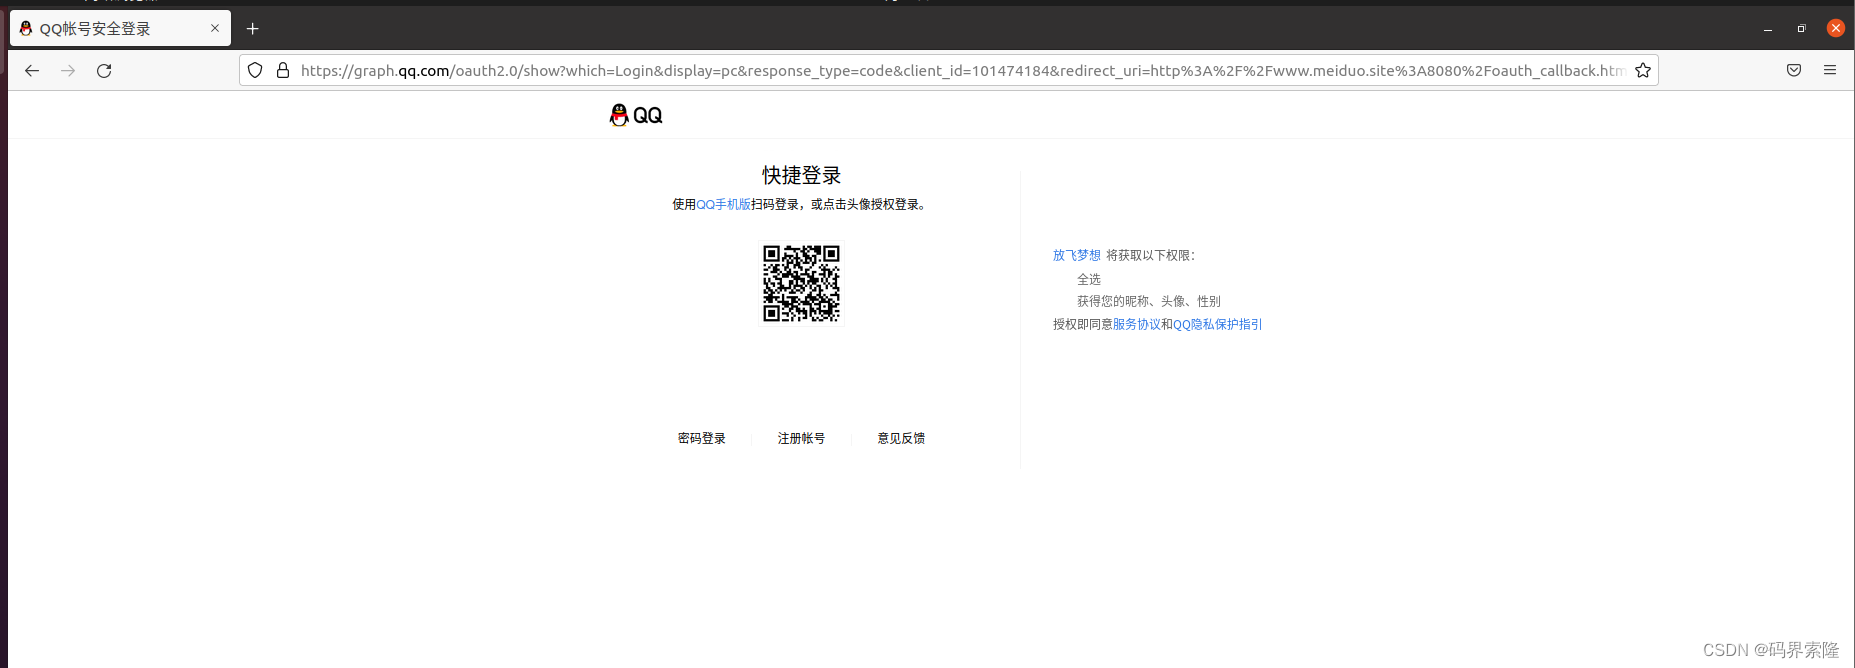Click the QQ penguin logo

click(x=636, y=115)
